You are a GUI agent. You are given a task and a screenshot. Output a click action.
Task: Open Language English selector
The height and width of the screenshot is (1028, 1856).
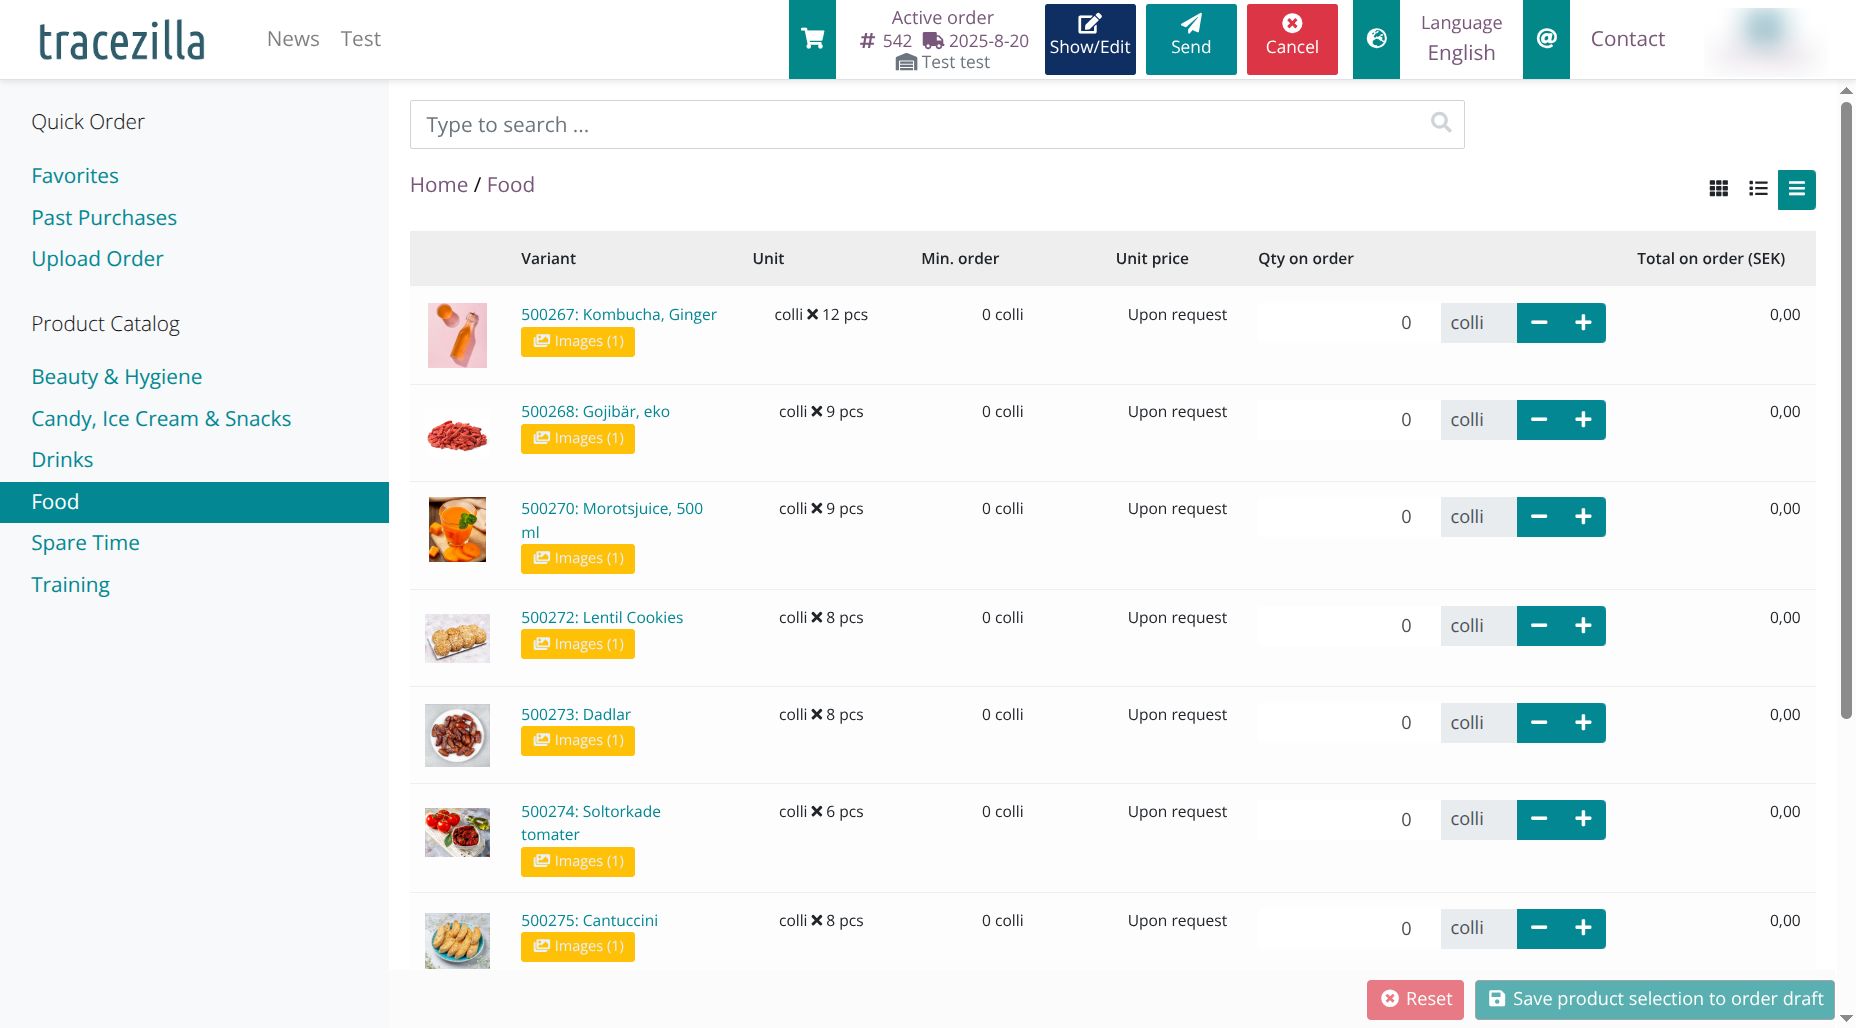click(1461, 39)
